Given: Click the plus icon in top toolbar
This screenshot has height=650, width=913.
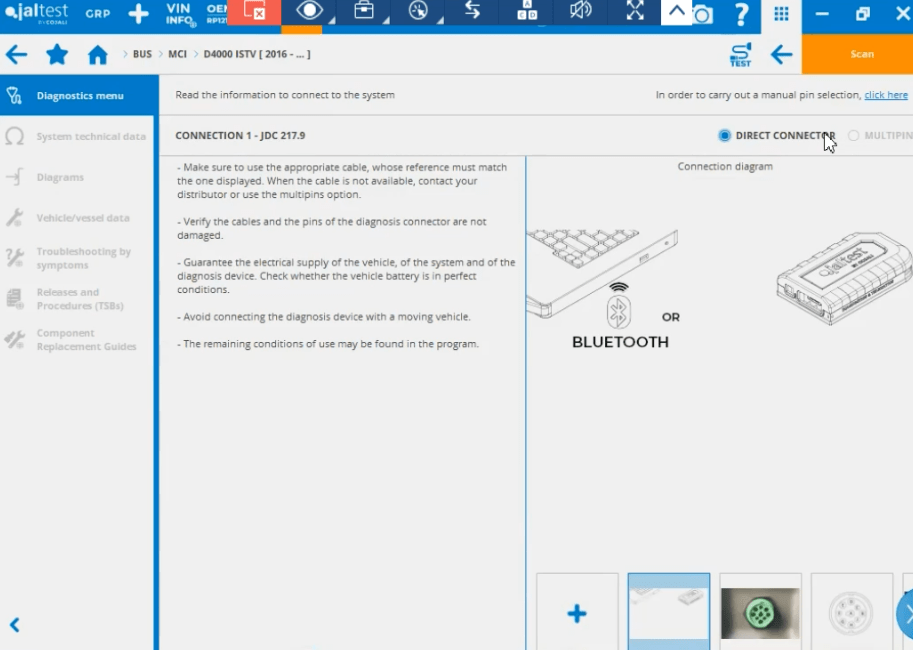Looking at the screenshot, I should (138, 14).
